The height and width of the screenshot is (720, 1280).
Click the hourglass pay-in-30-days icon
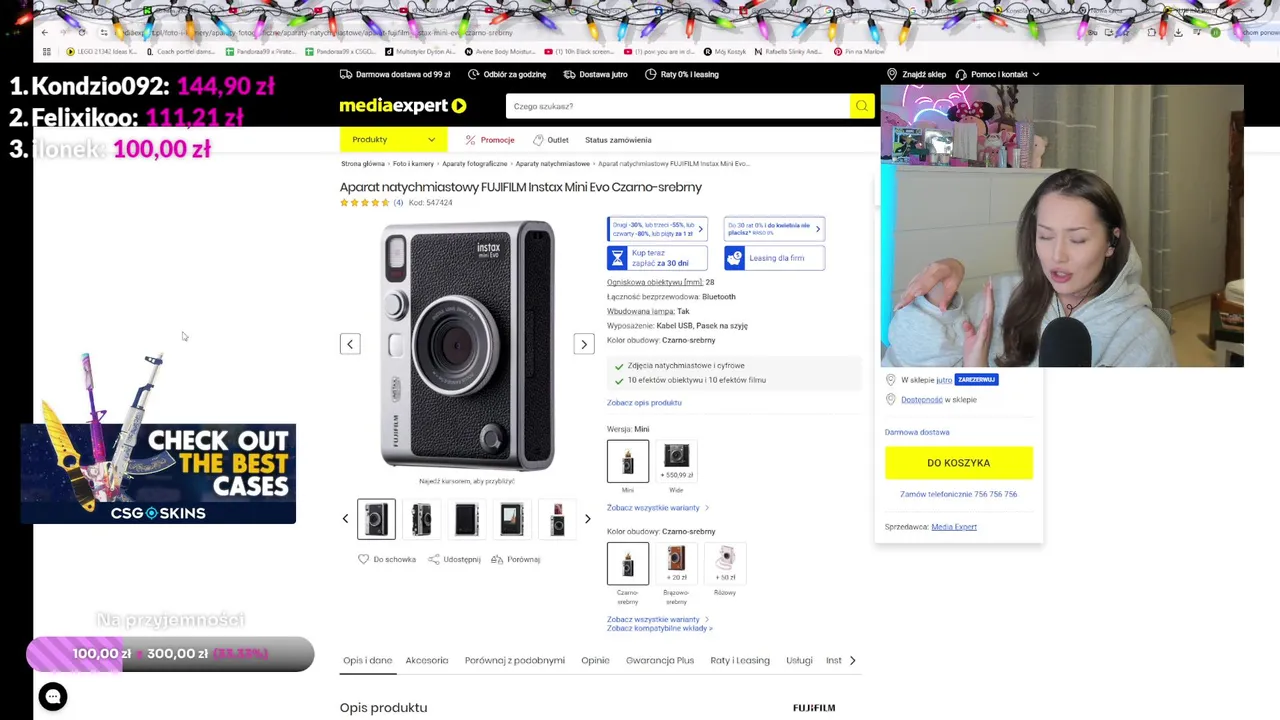coord(617,258)
